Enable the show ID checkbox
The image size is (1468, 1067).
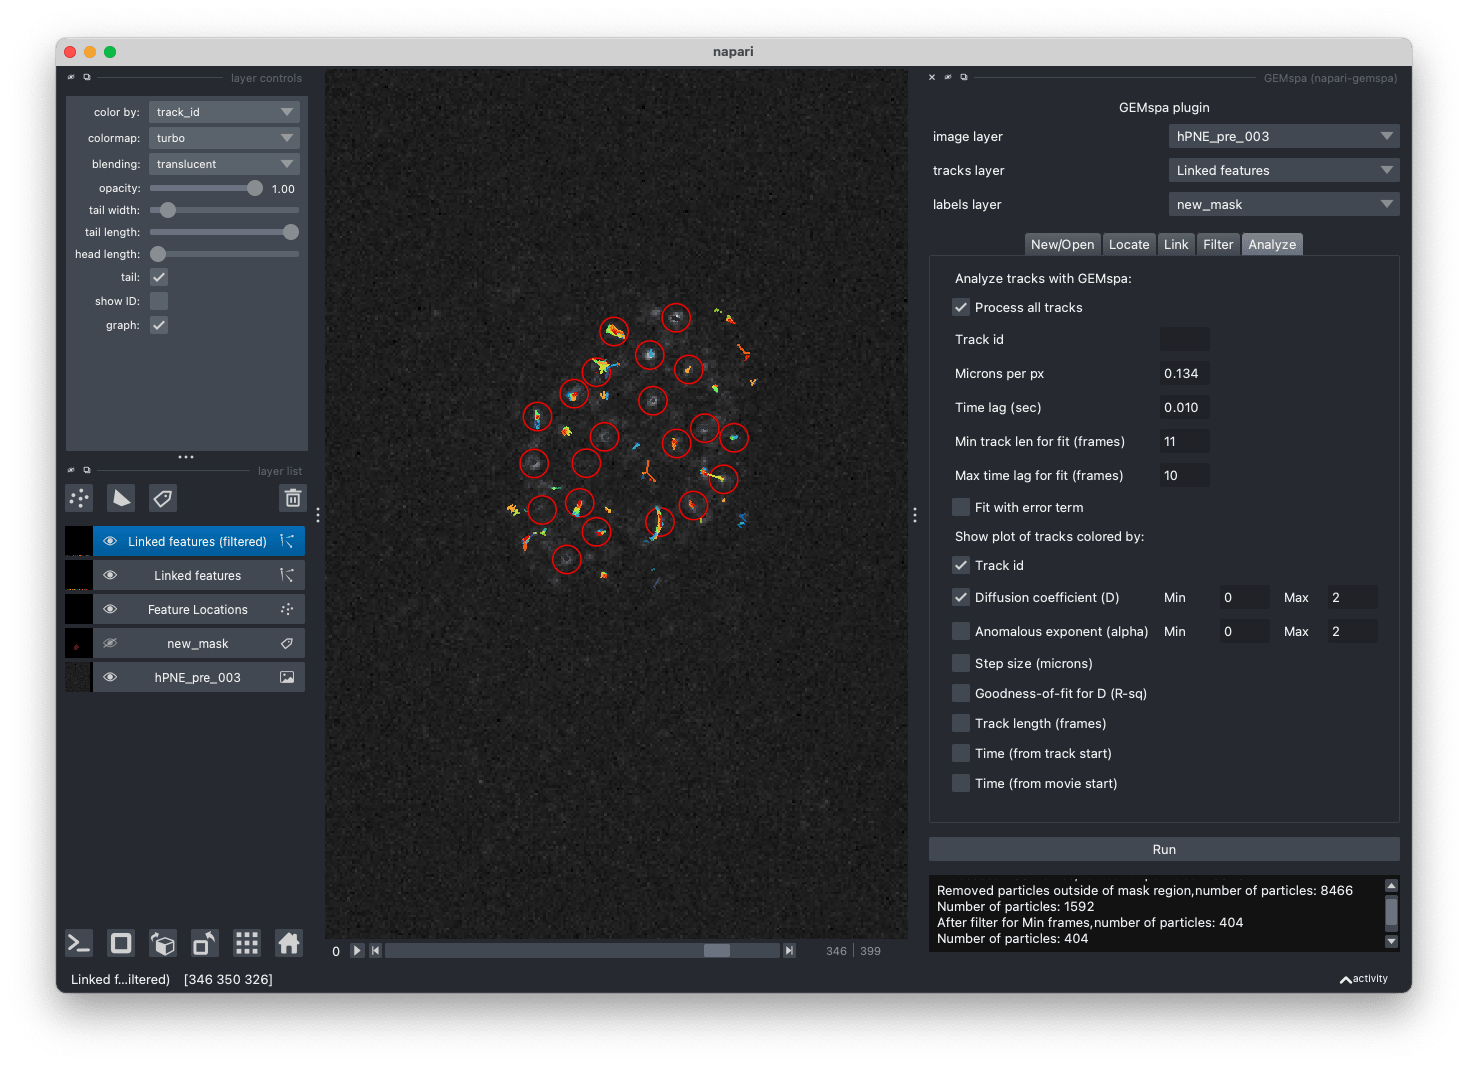point(159,301)
